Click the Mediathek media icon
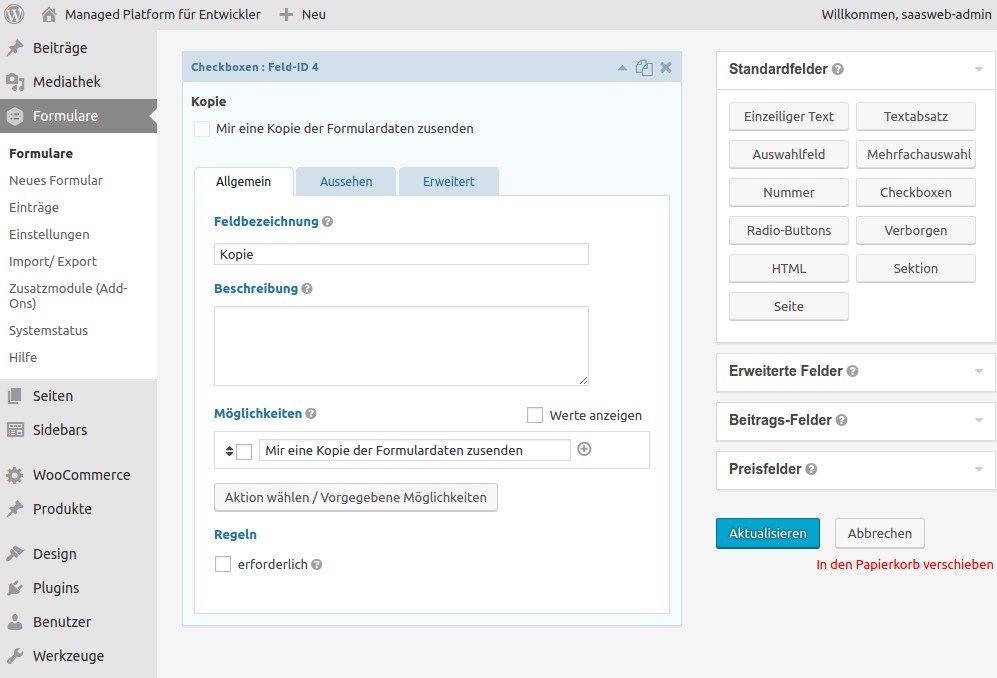 [15, 81]
